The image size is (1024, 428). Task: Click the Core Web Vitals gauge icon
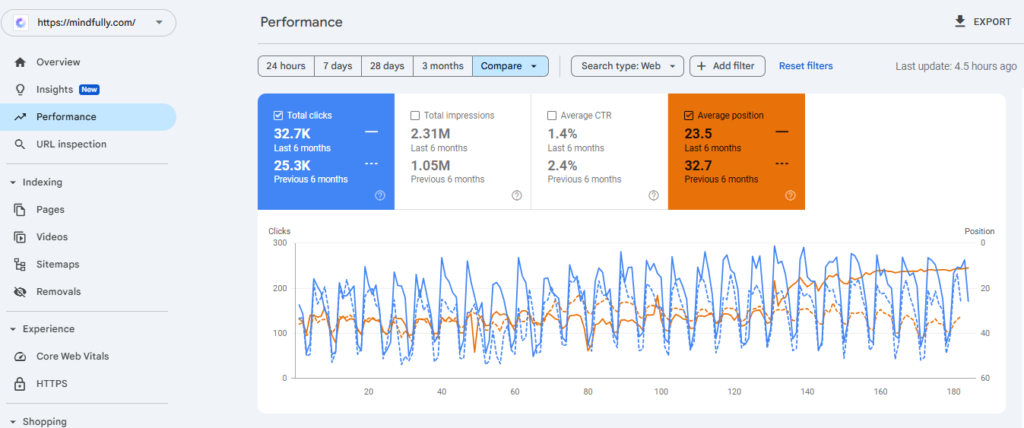pos(19,356)
